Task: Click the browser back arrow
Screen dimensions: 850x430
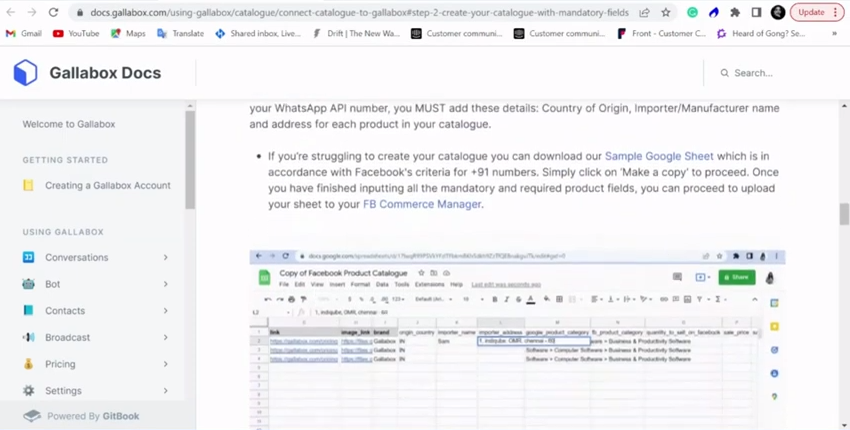Action: tap(11, 12)
